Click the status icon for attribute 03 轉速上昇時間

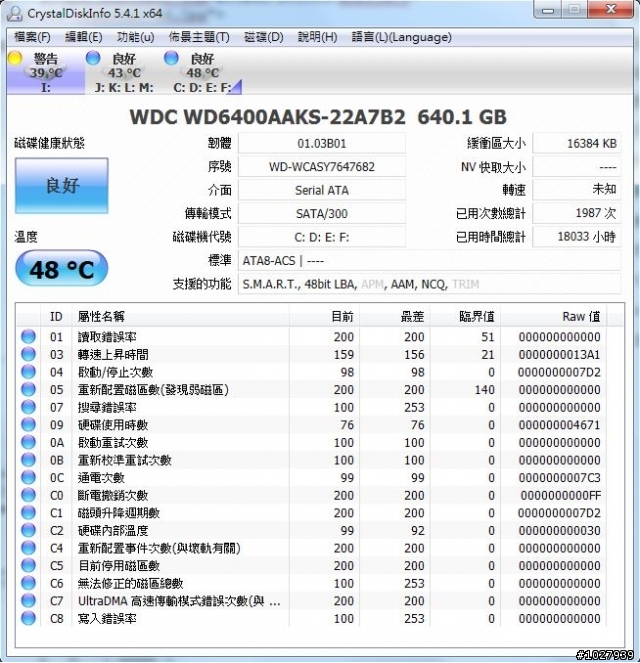[x=28, y=354]
